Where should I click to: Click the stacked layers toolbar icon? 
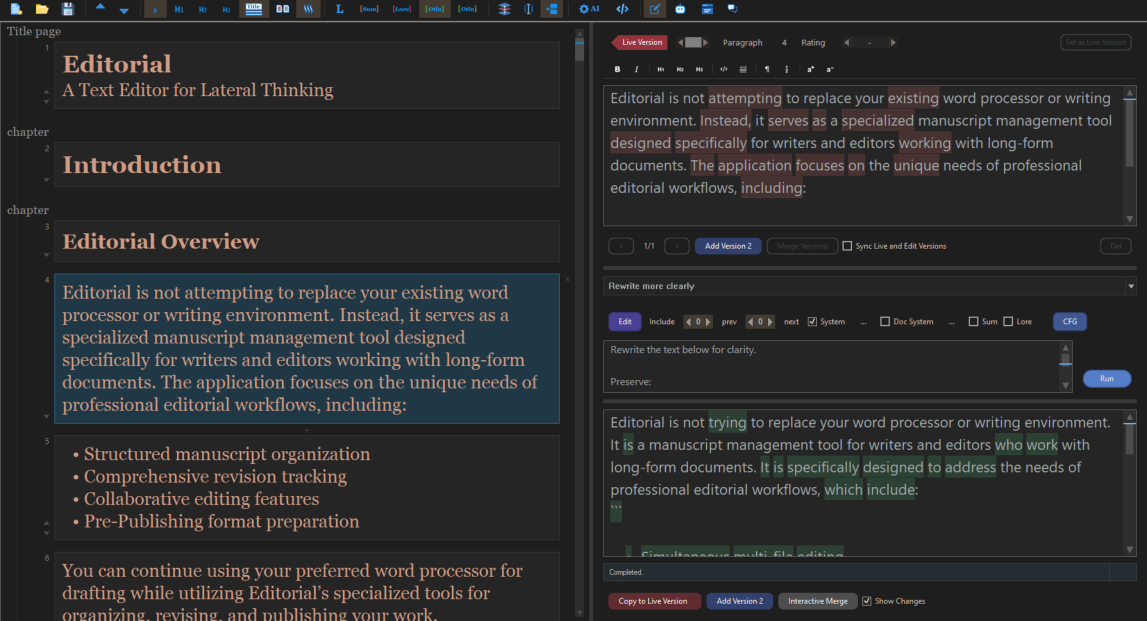pyautogui.click(x=504, y=9)
